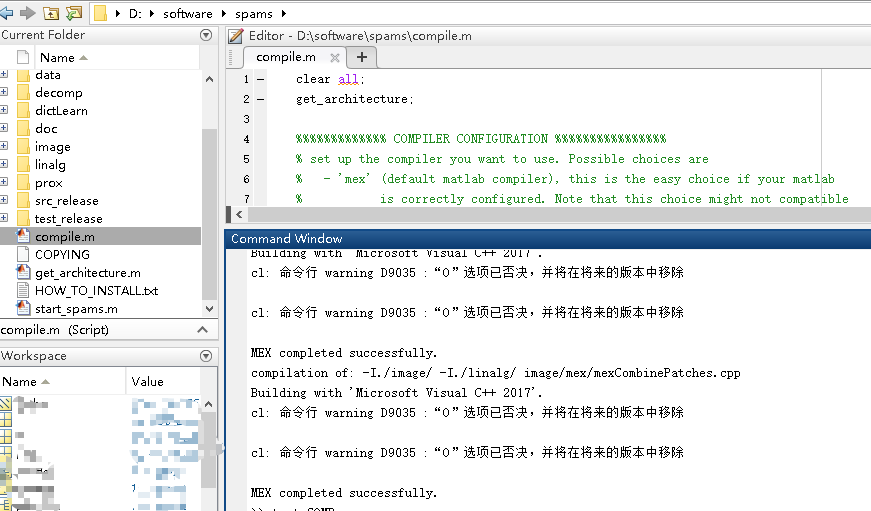Open dropdown arrow after D: in path
The image size is (871, 511).
152,13
